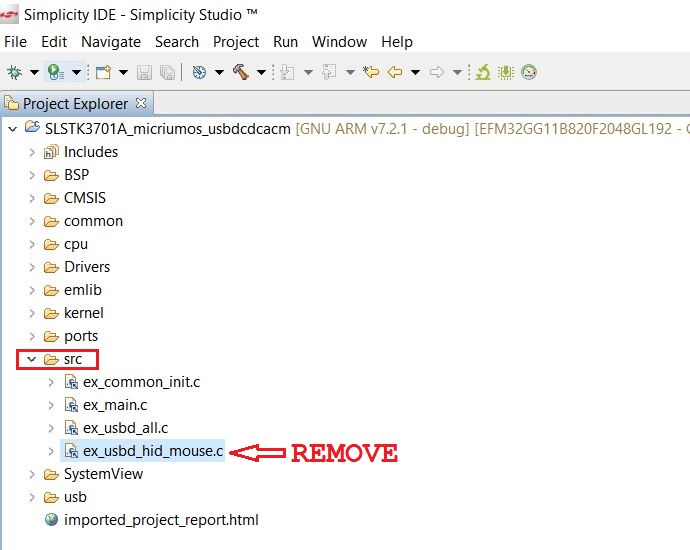Click the Back navigation yellow arrow
Screen dimensions: 690x550
click(x=395, y=72)
